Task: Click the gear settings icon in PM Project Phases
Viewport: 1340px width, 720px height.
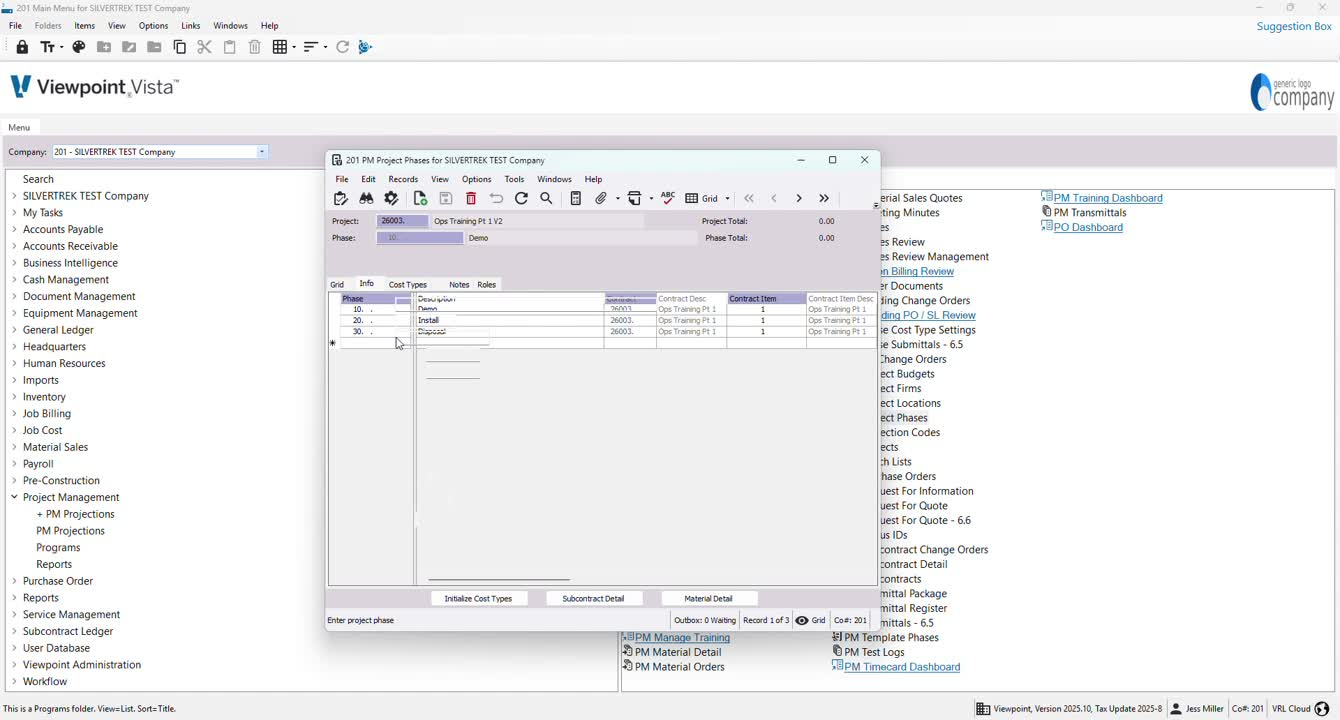Action: [x=391, y=199]
